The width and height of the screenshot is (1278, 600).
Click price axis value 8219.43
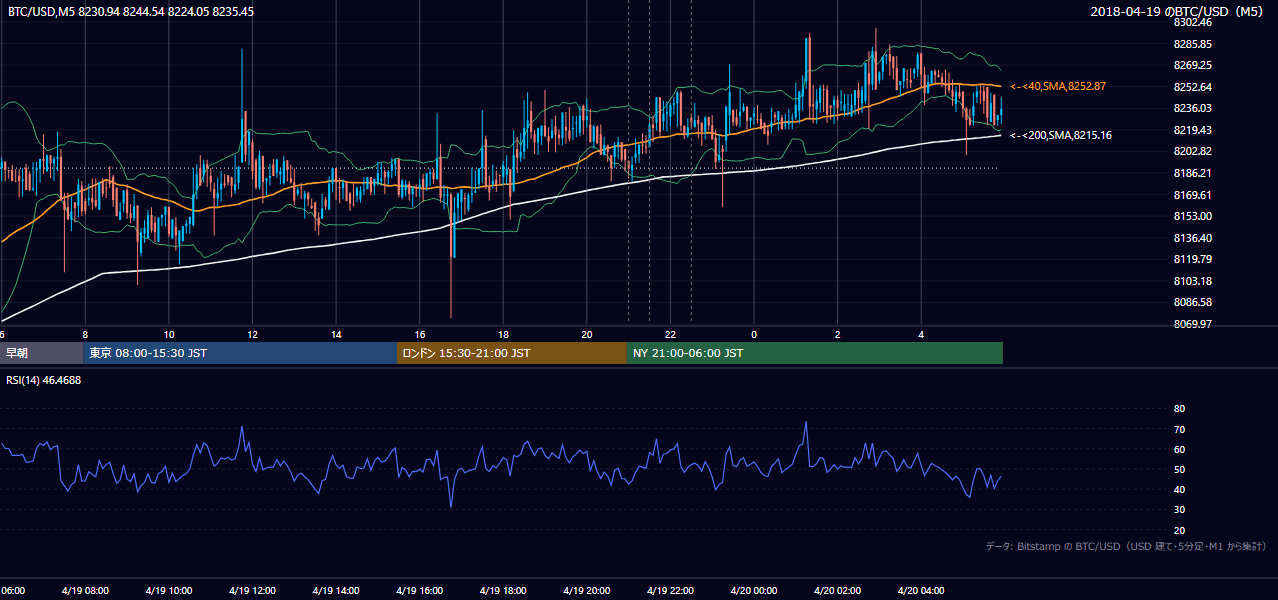coord(1192,130)
